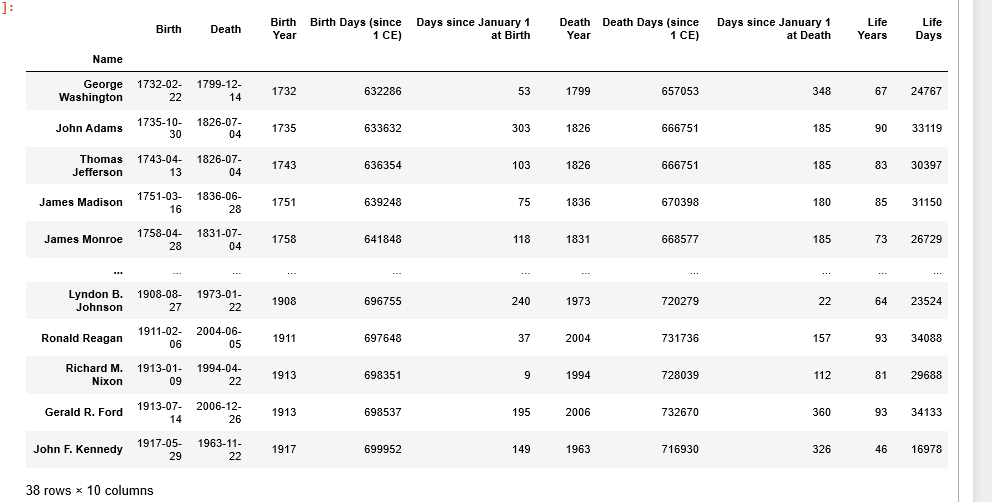Select the John Adams row name
This screenshot has height=502, width=992.
[89, 128]
